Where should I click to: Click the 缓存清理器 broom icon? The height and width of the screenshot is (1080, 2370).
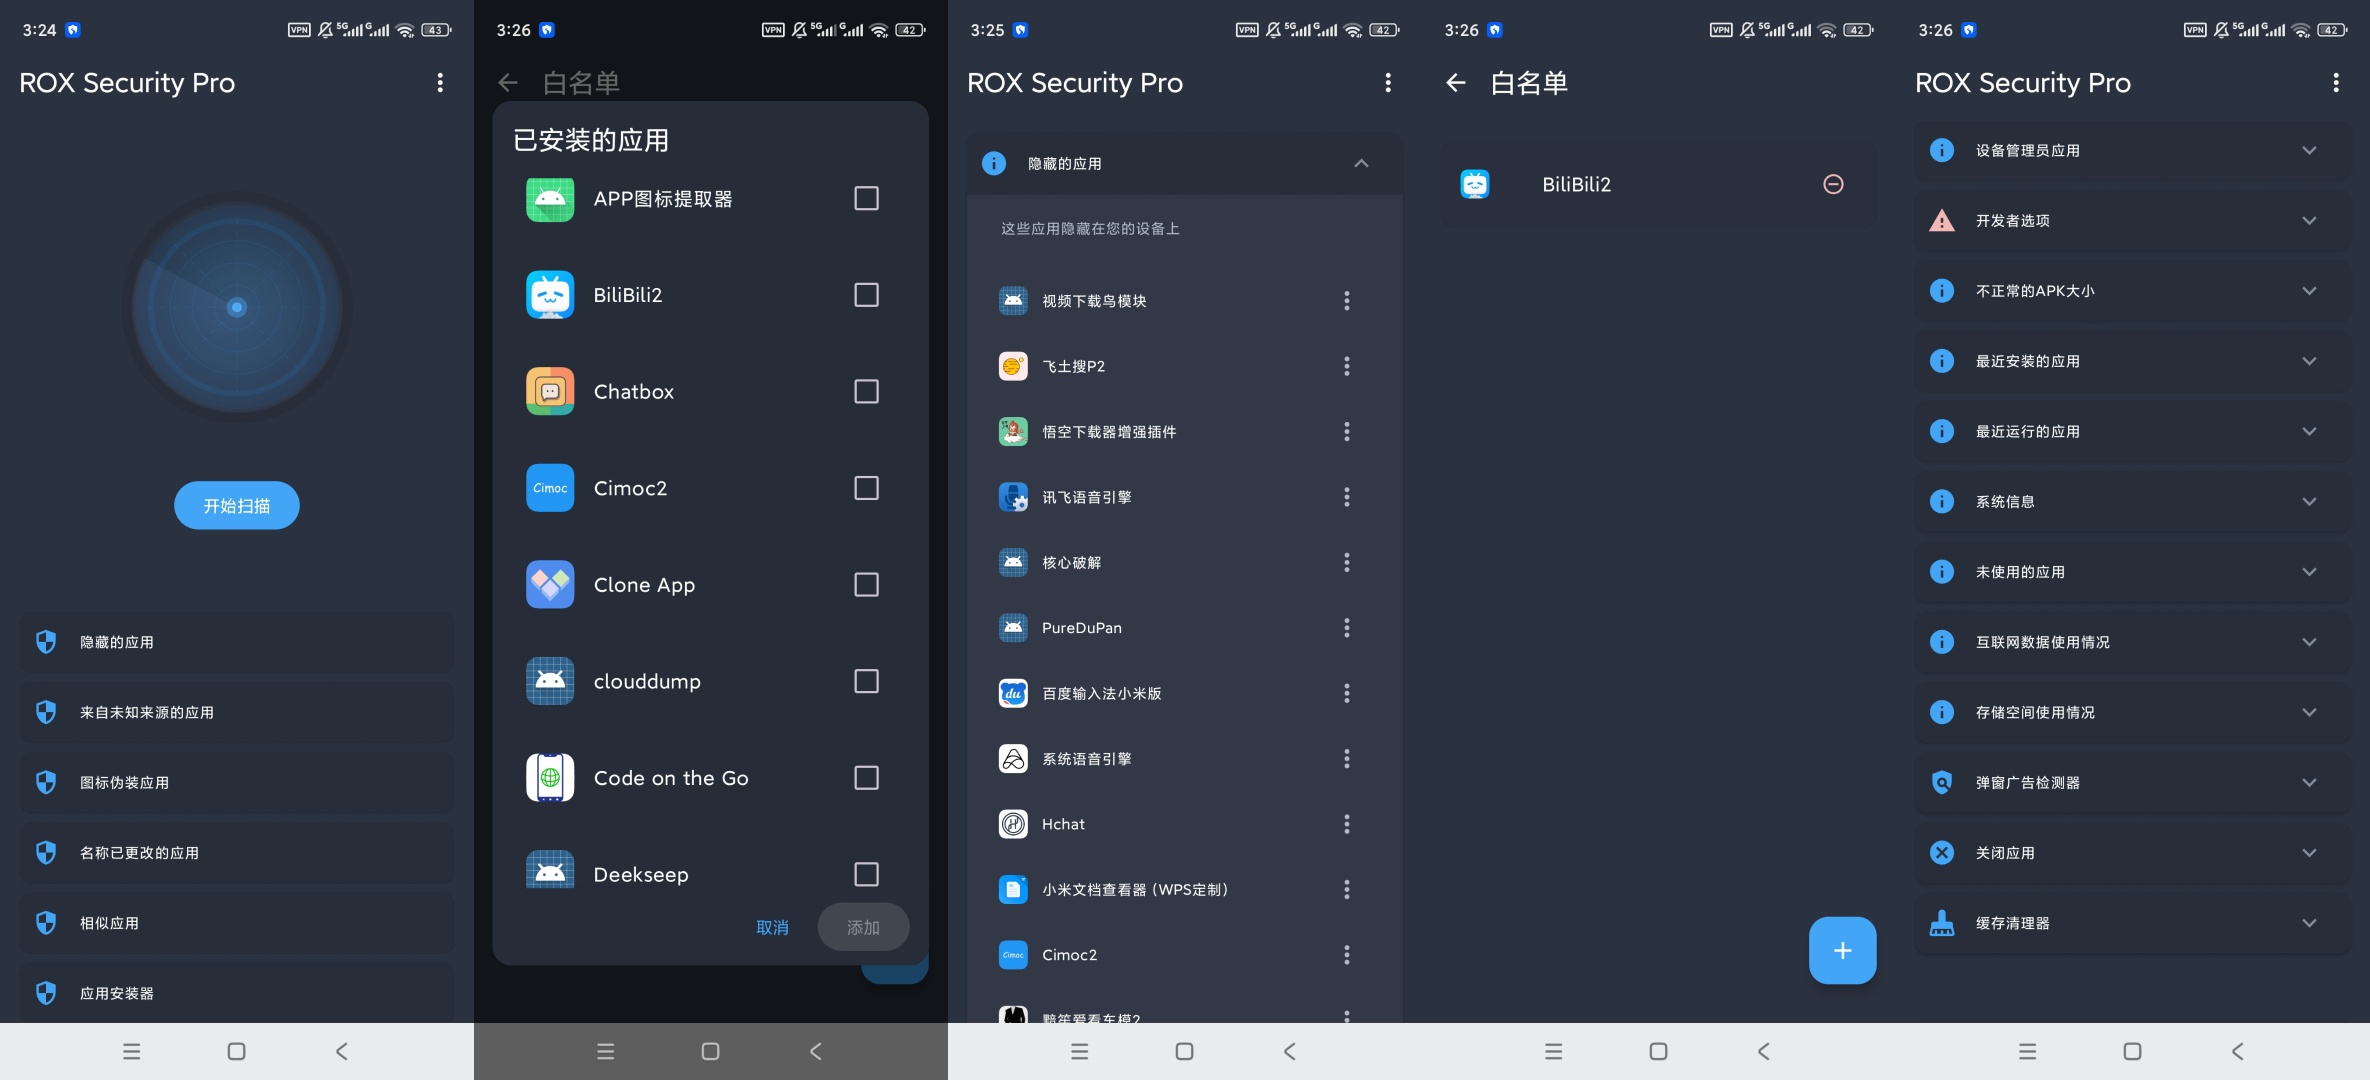coord(1942,923)
